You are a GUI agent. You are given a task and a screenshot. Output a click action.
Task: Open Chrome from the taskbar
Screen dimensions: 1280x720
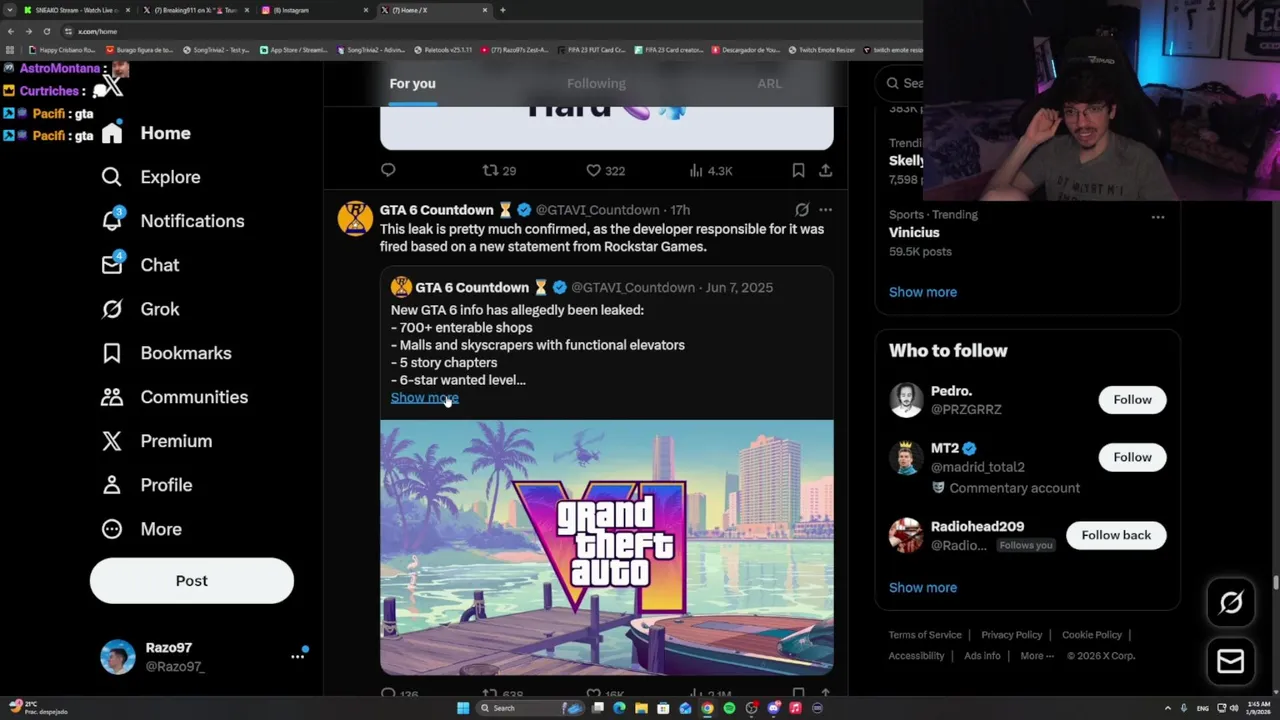click(x=707, y=708)
